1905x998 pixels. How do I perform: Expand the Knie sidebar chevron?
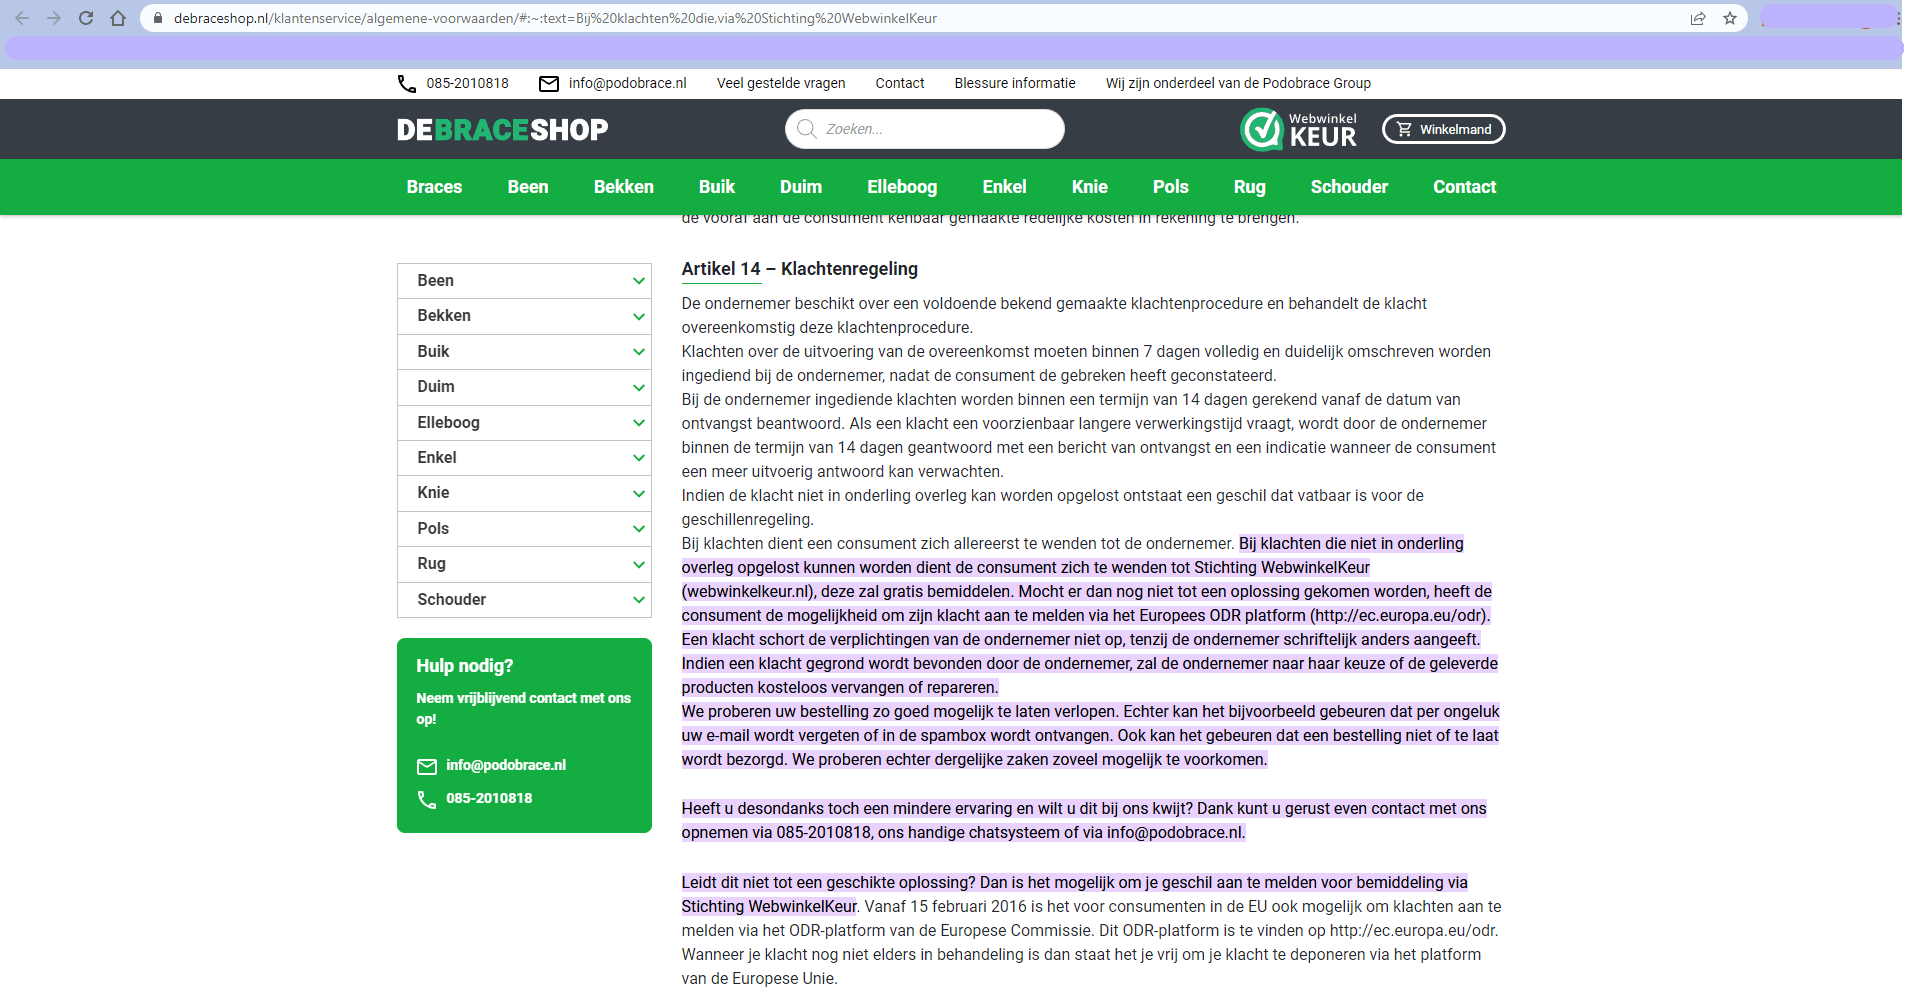point(638,493)
